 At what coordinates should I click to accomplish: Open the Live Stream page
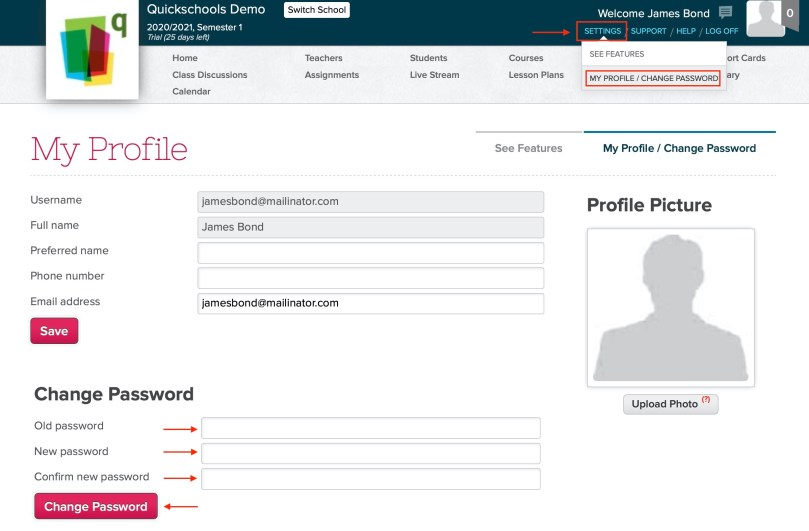click(434, 75)
